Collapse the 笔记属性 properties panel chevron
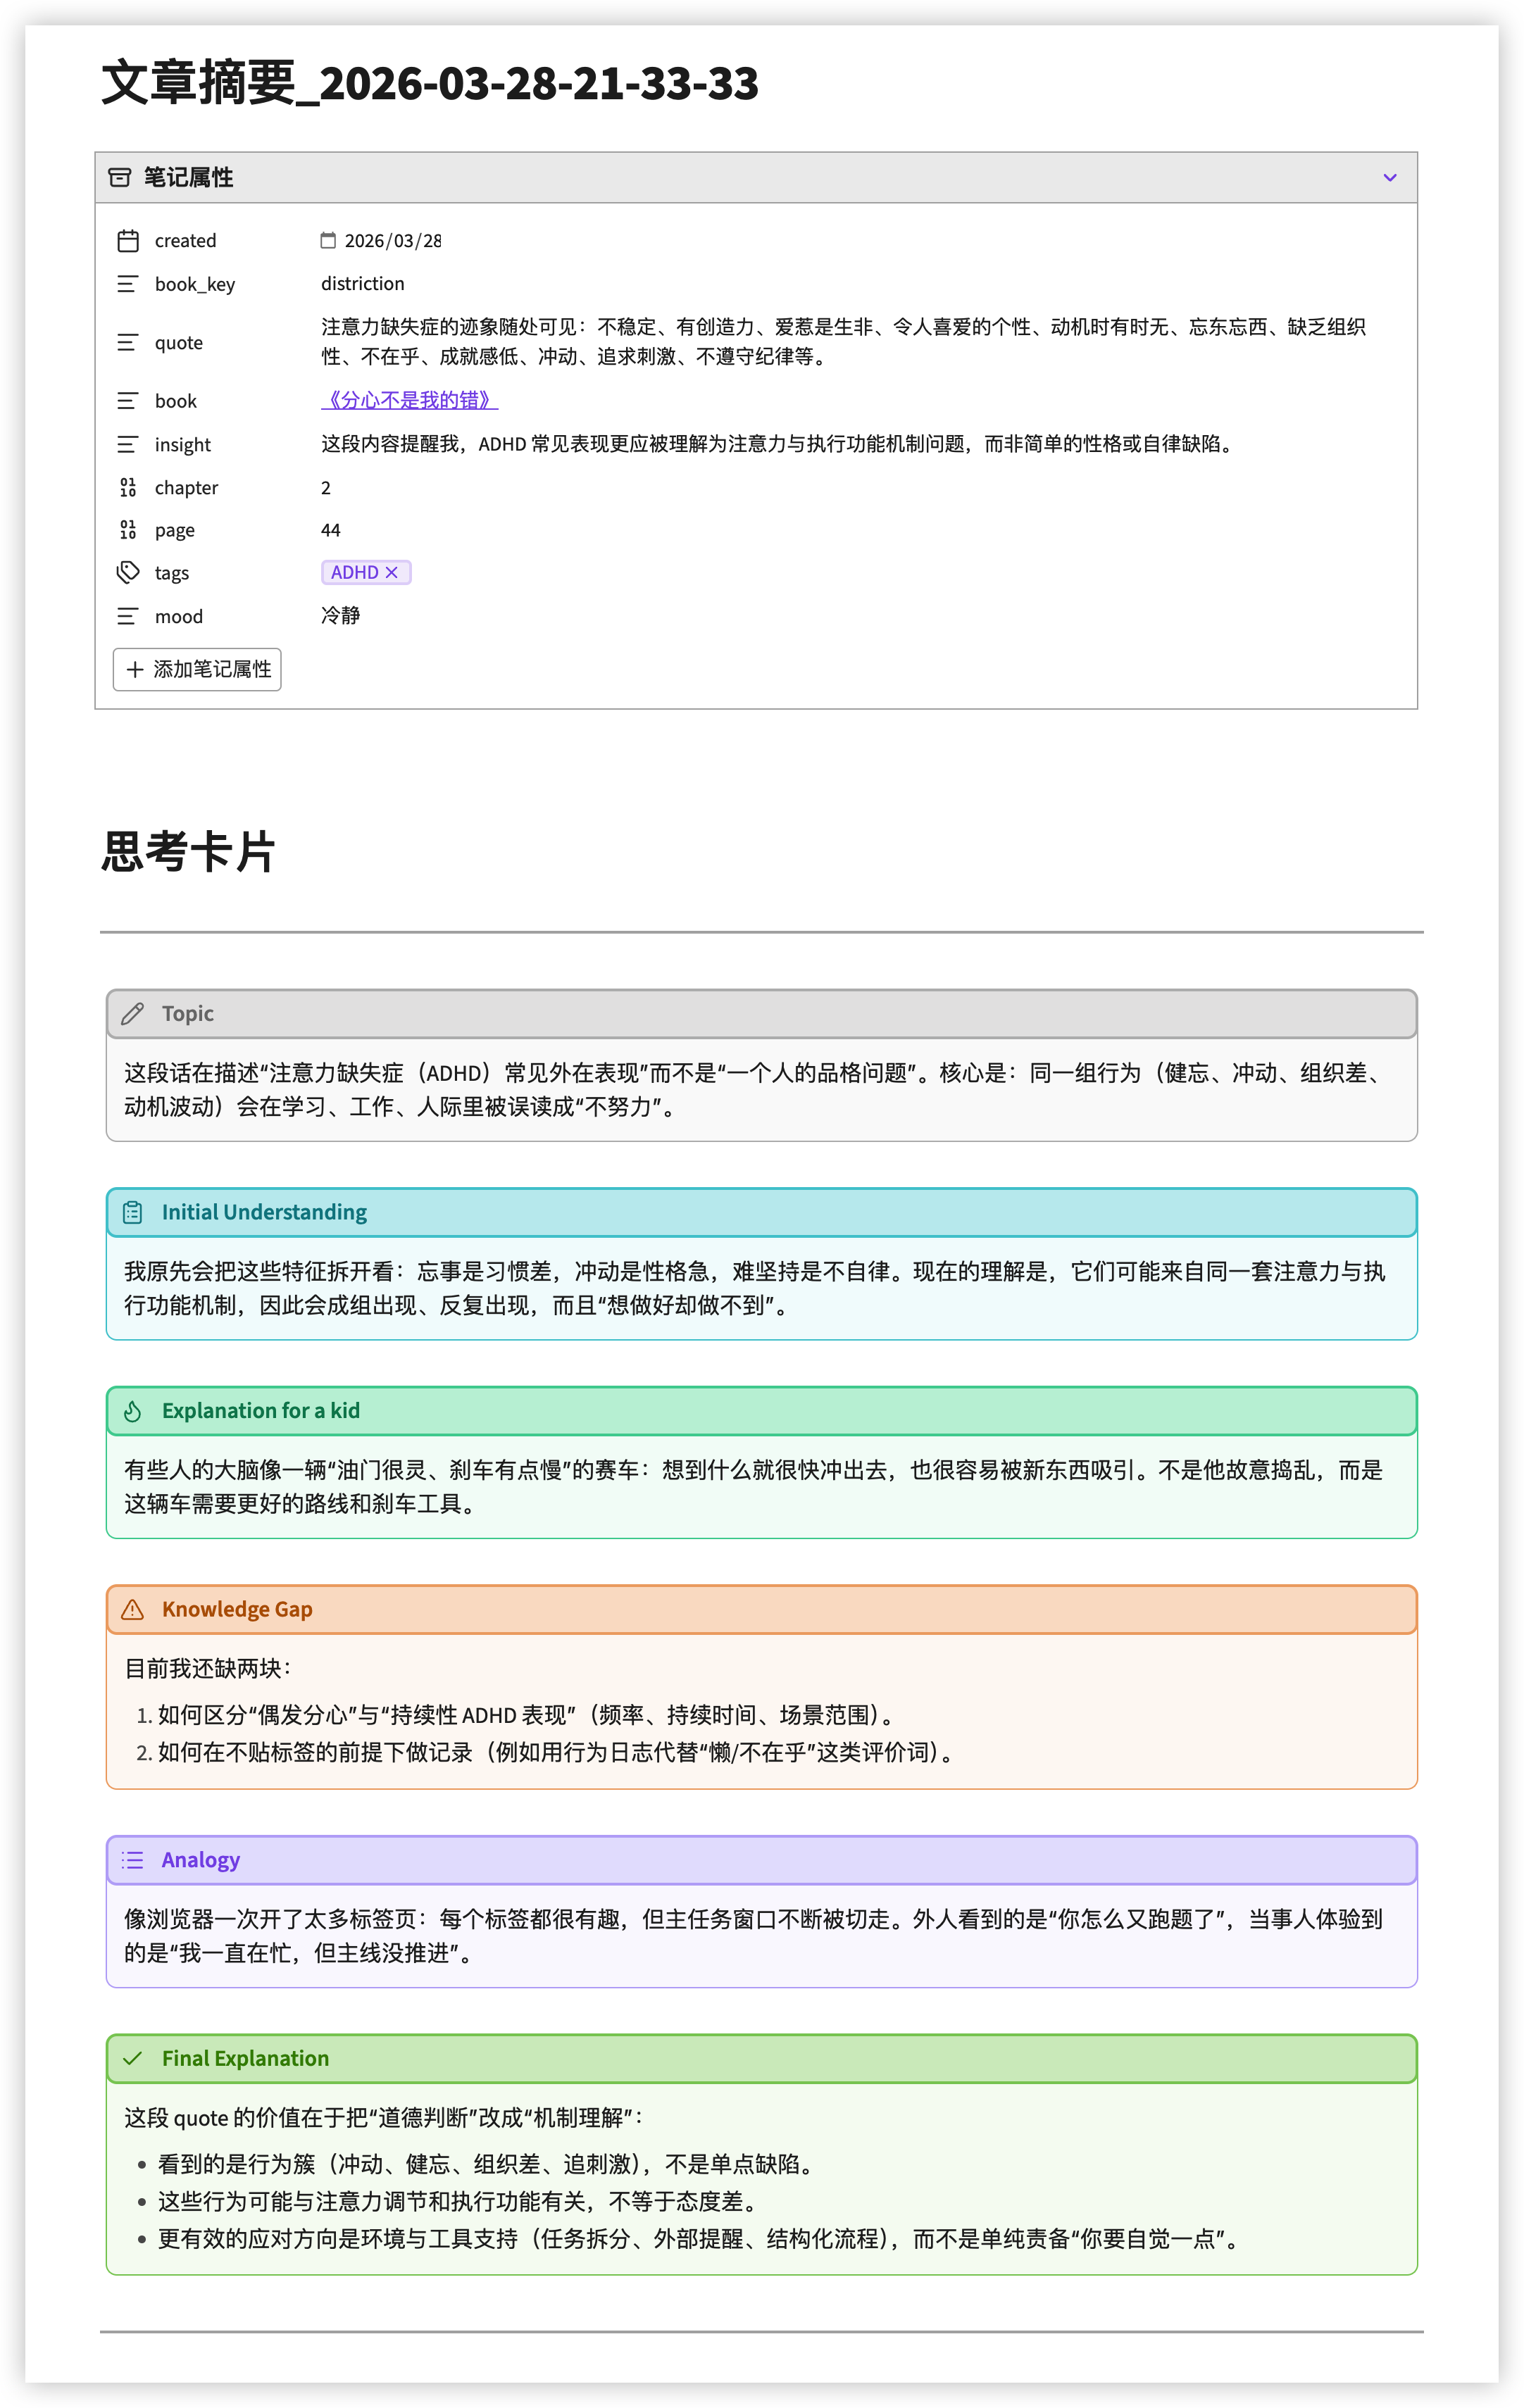This screenshot has height=2408, width=1524. tap(1389, 178)
